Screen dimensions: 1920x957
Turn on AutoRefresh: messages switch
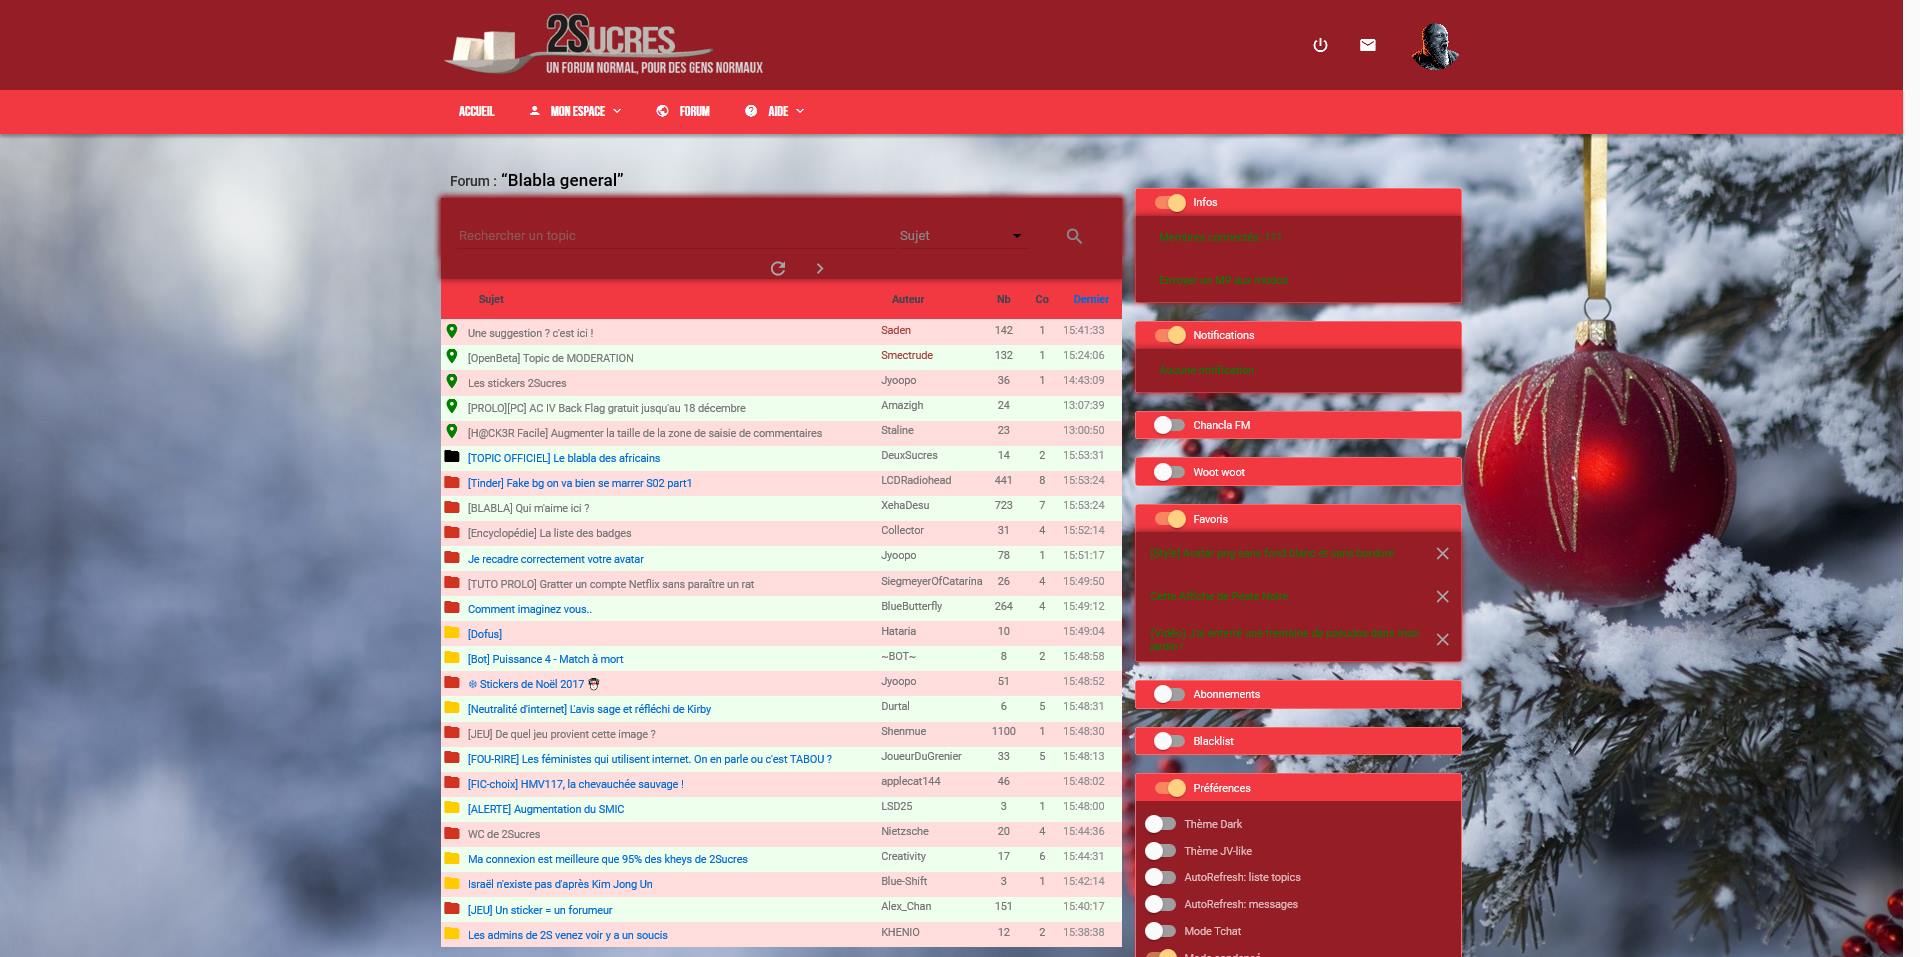[1160, 904]
